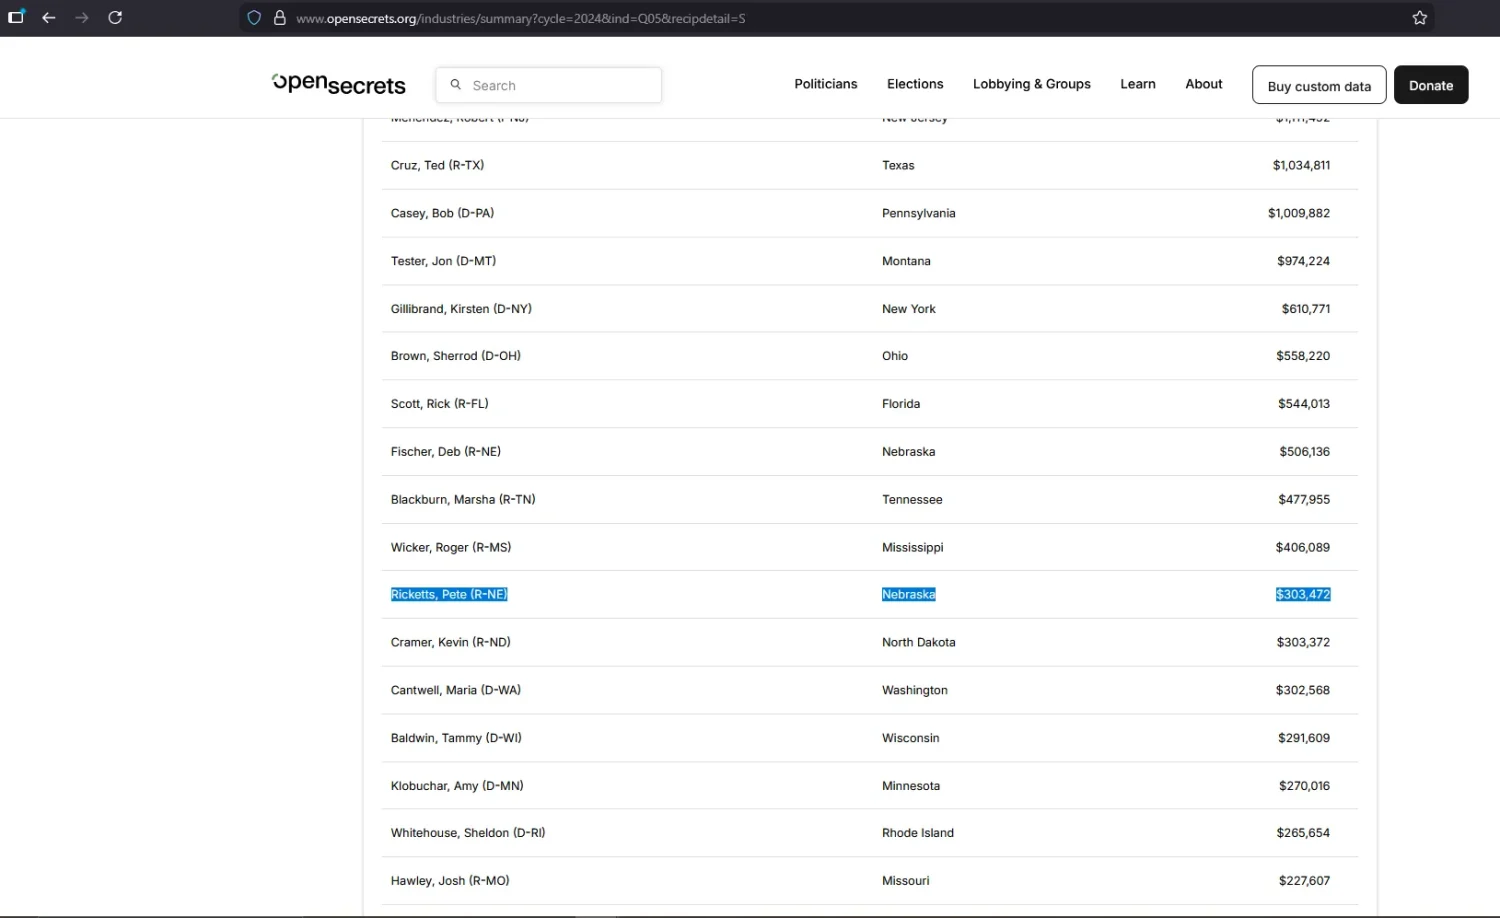Click the Ohio state cell
The image size is (1500, 918).
(x=895, y=357)
